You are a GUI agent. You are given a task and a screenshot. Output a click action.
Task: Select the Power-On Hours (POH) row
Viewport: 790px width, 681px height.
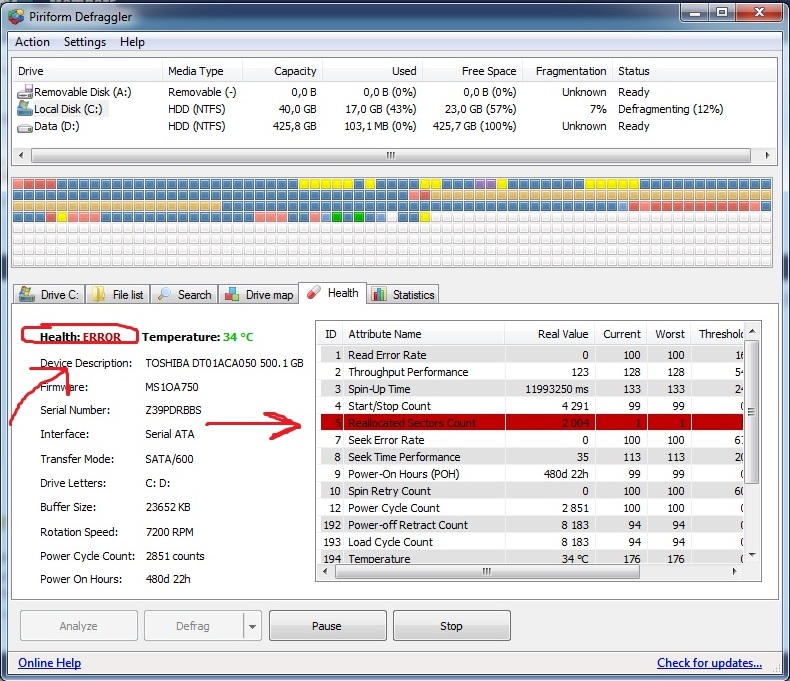(532, 474)
